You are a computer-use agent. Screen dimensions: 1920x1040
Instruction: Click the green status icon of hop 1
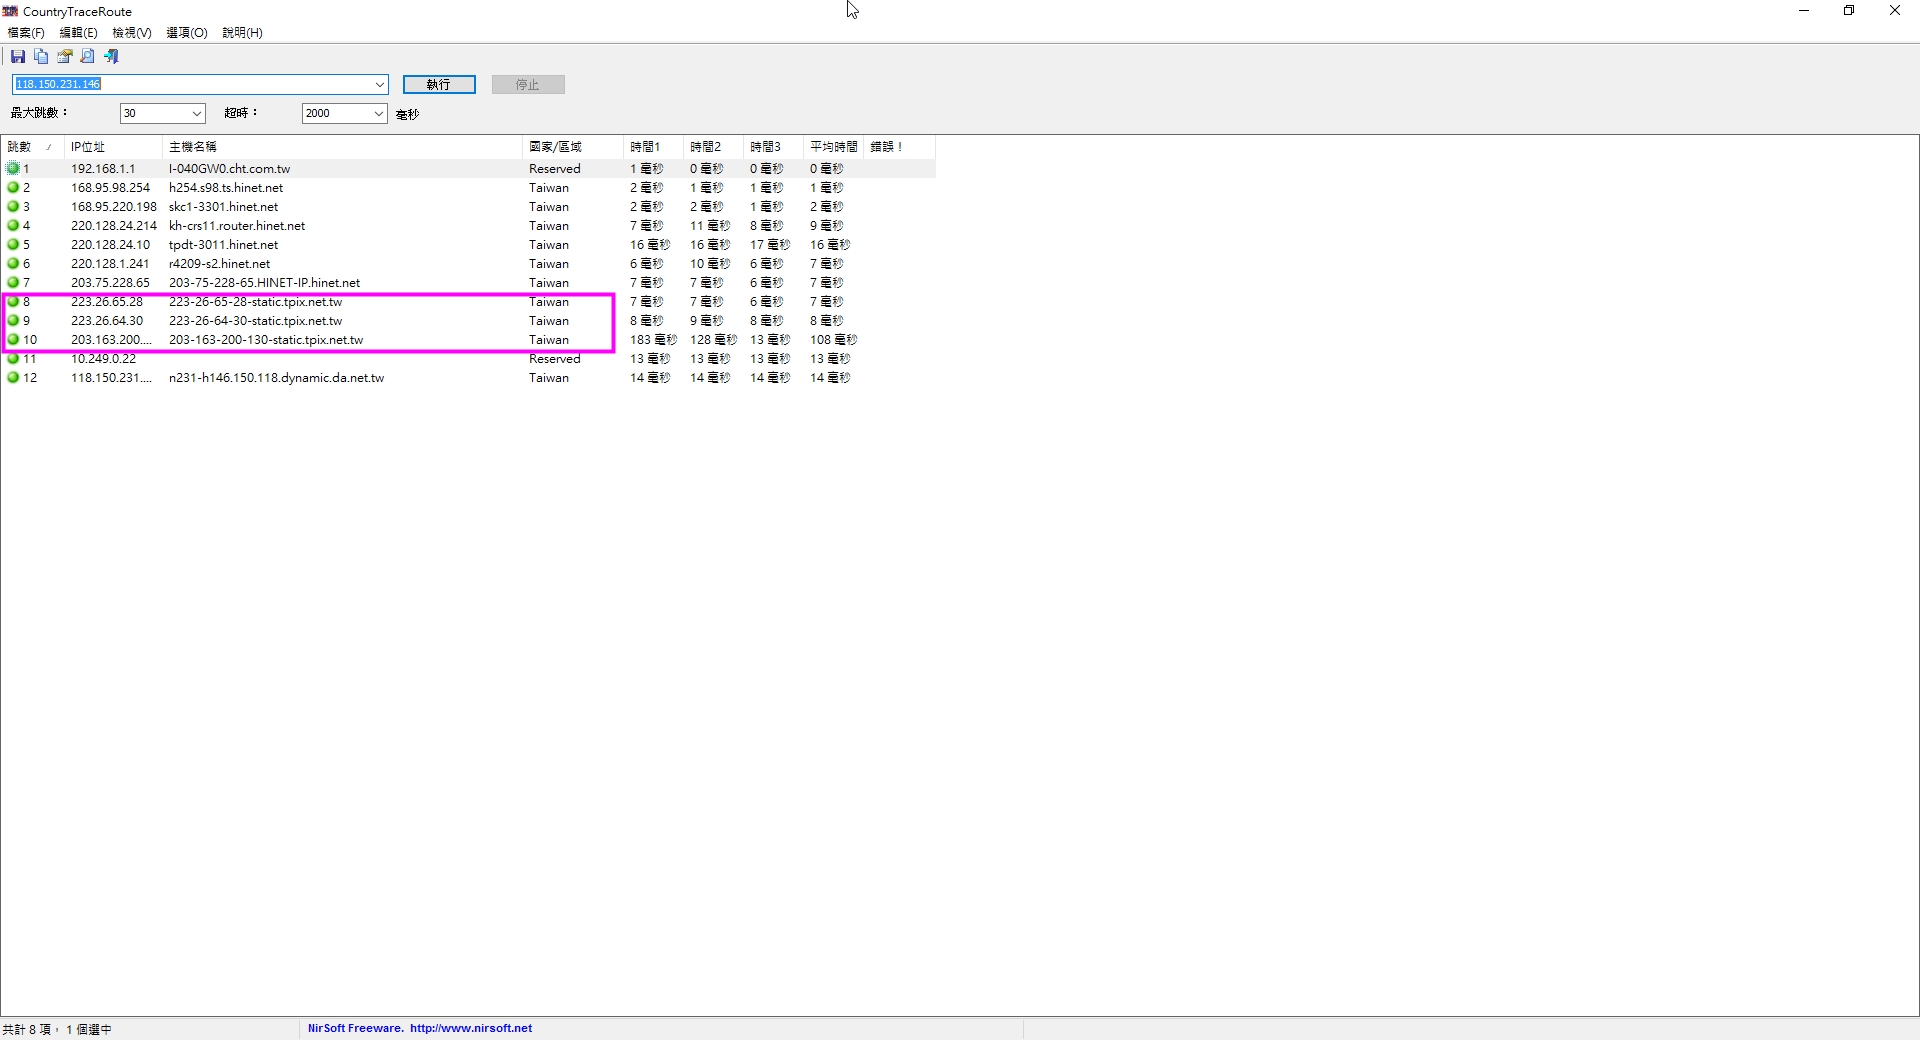pos(13,169)
